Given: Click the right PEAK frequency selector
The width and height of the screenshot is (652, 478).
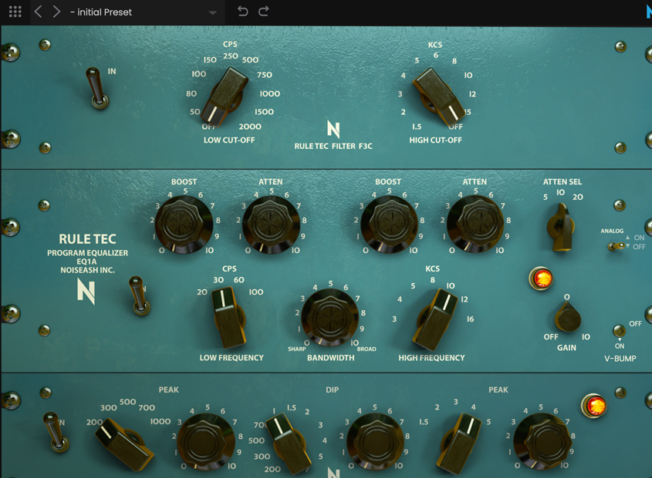Looking at the screenshot, I should [x=459, y=444].
